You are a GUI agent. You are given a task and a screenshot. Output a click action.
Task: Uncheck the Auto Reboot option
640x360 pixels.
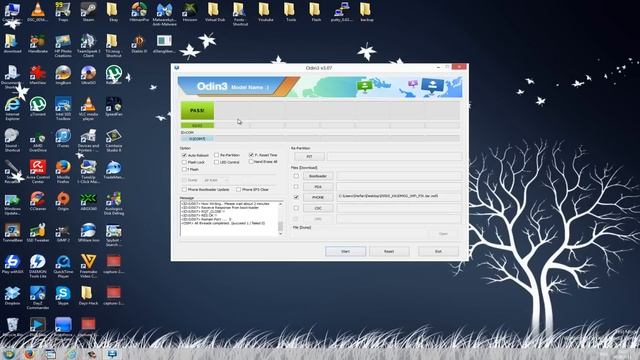[184, 156]
